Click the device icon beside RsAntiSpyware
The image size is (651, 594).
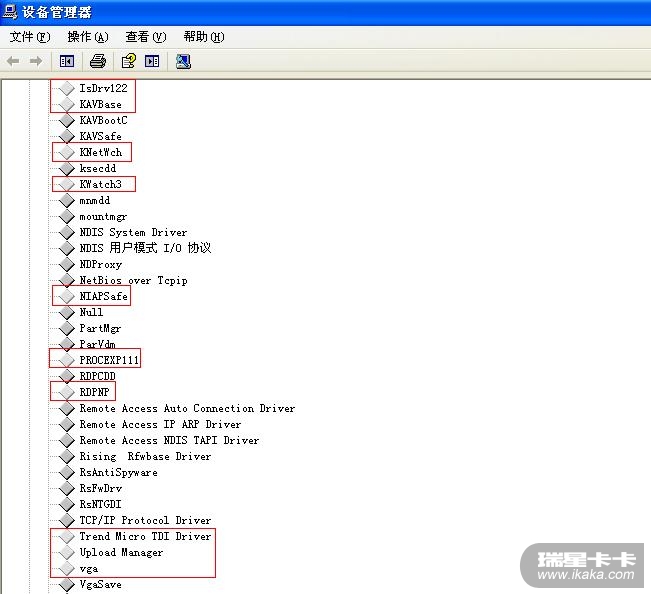pyautogui.click(x=66, y=472)
